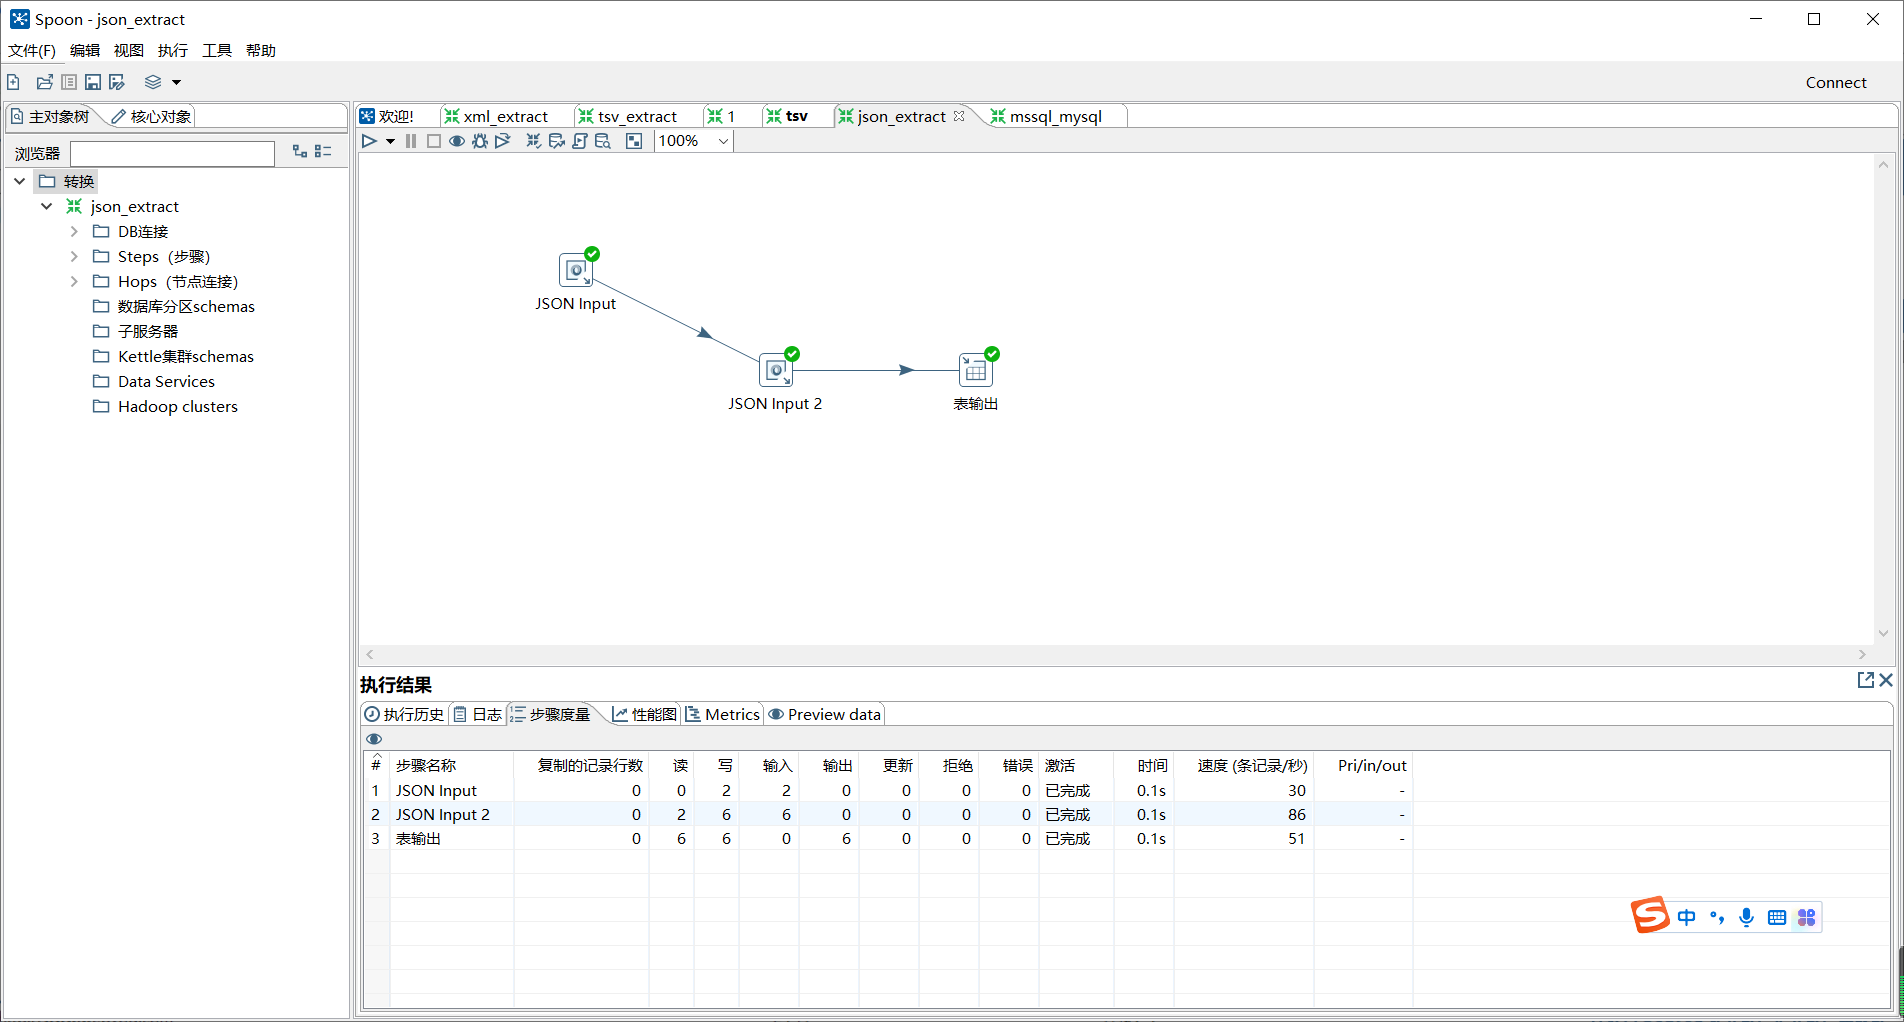Pause the running transformation
Viewport: 1904px width, 1022px height.
click(411, 141)
